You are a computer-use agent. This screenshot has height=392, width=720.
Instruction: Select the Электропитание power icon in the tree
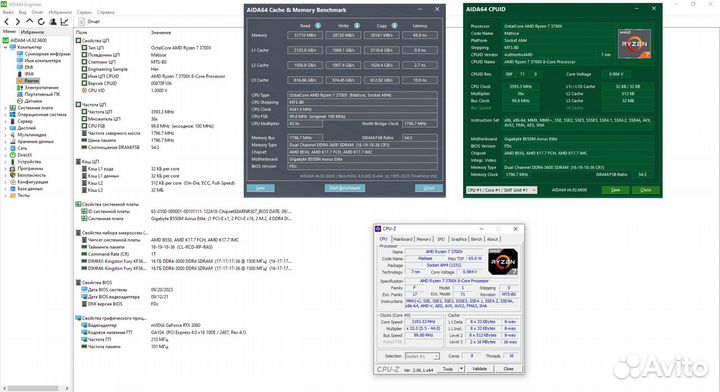(20, 87)
